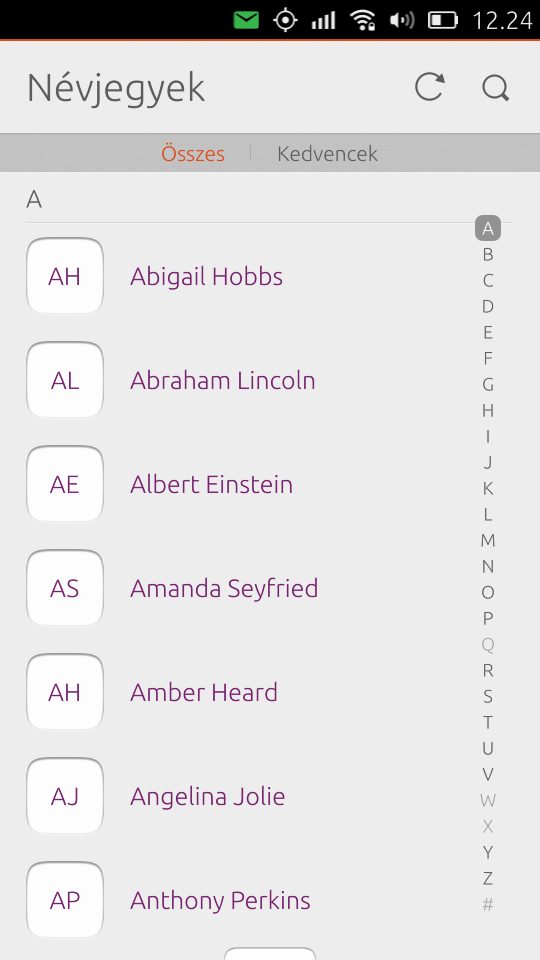540x960 pixels.
Task: Tap the AS avatar for Amanda Seyfried
Action: [65, 588]
